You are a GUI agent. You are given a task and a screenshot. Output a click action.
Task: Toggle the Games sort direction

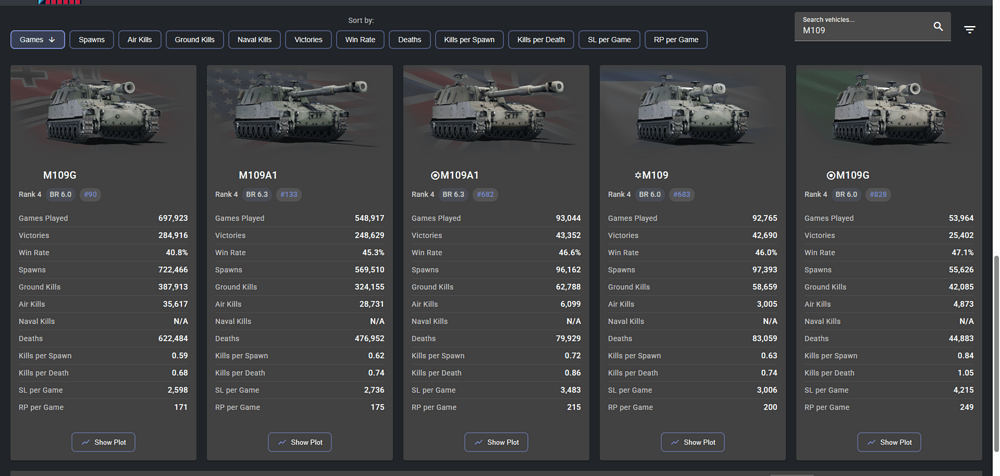[x=38, y=40]
